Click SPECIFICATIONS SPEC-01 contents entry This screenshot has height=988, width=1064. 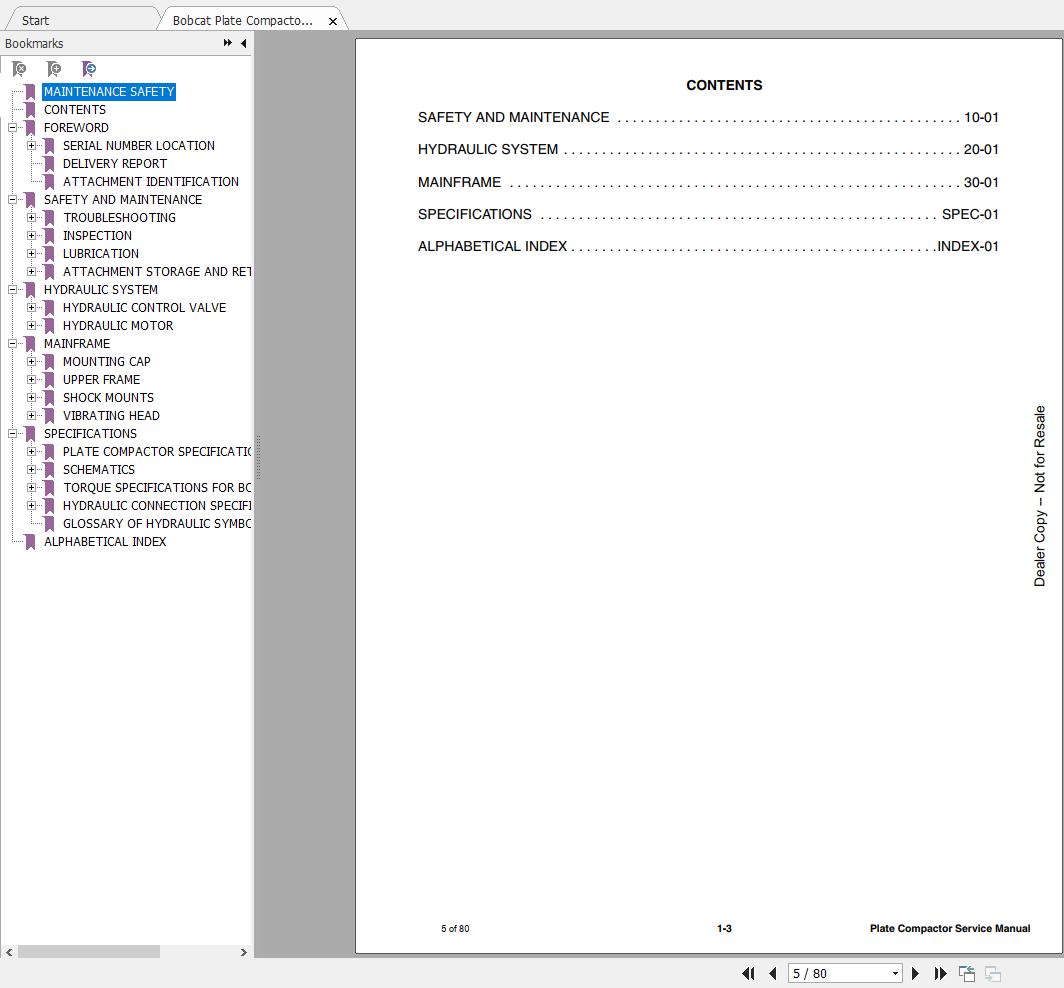pyautogui.click(x=708, y=214)
